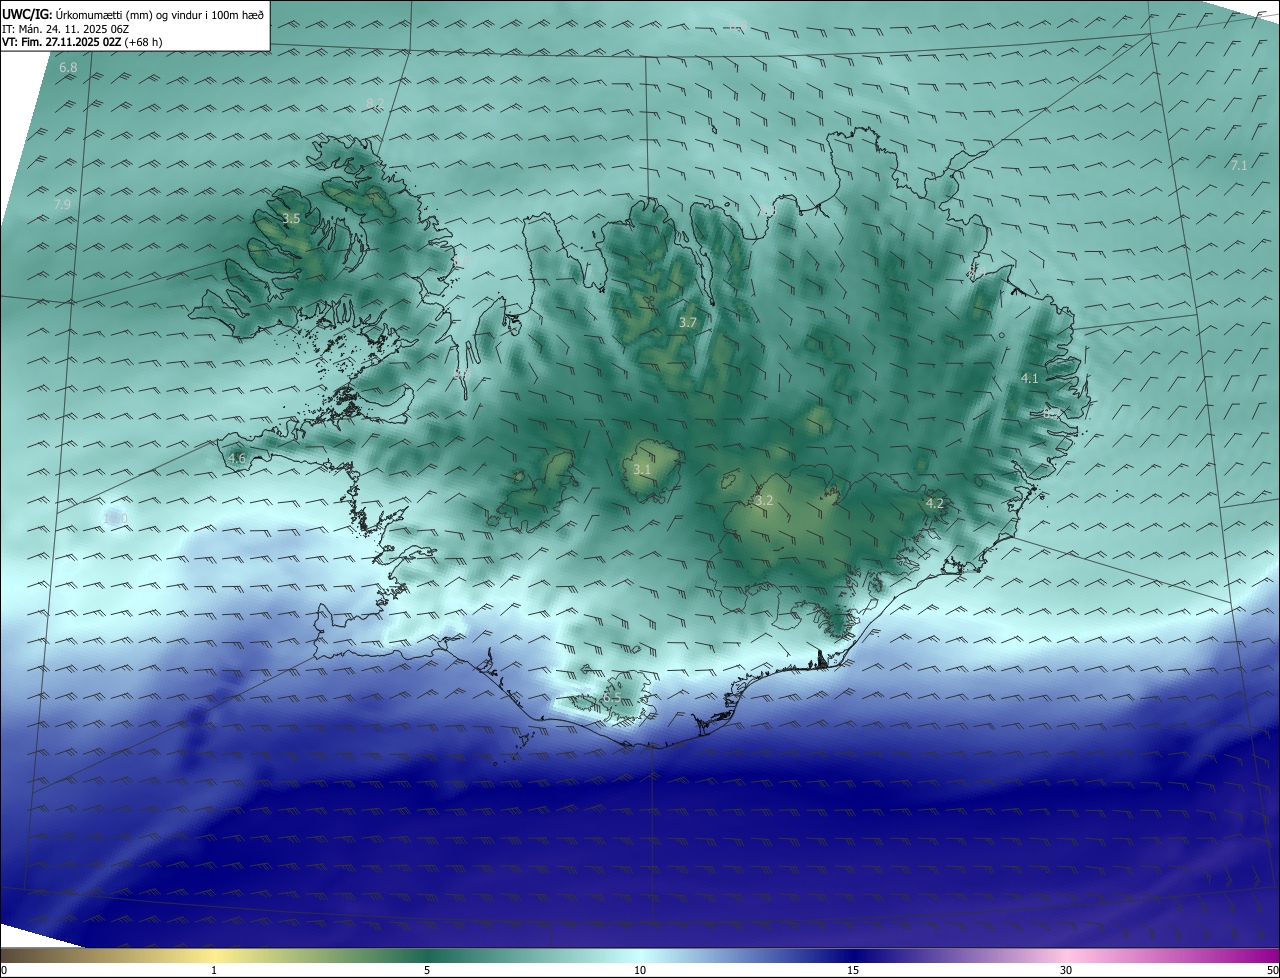Click the colorbar tick label 30
Screen dimensions: 1280x978
[1066, 970]
